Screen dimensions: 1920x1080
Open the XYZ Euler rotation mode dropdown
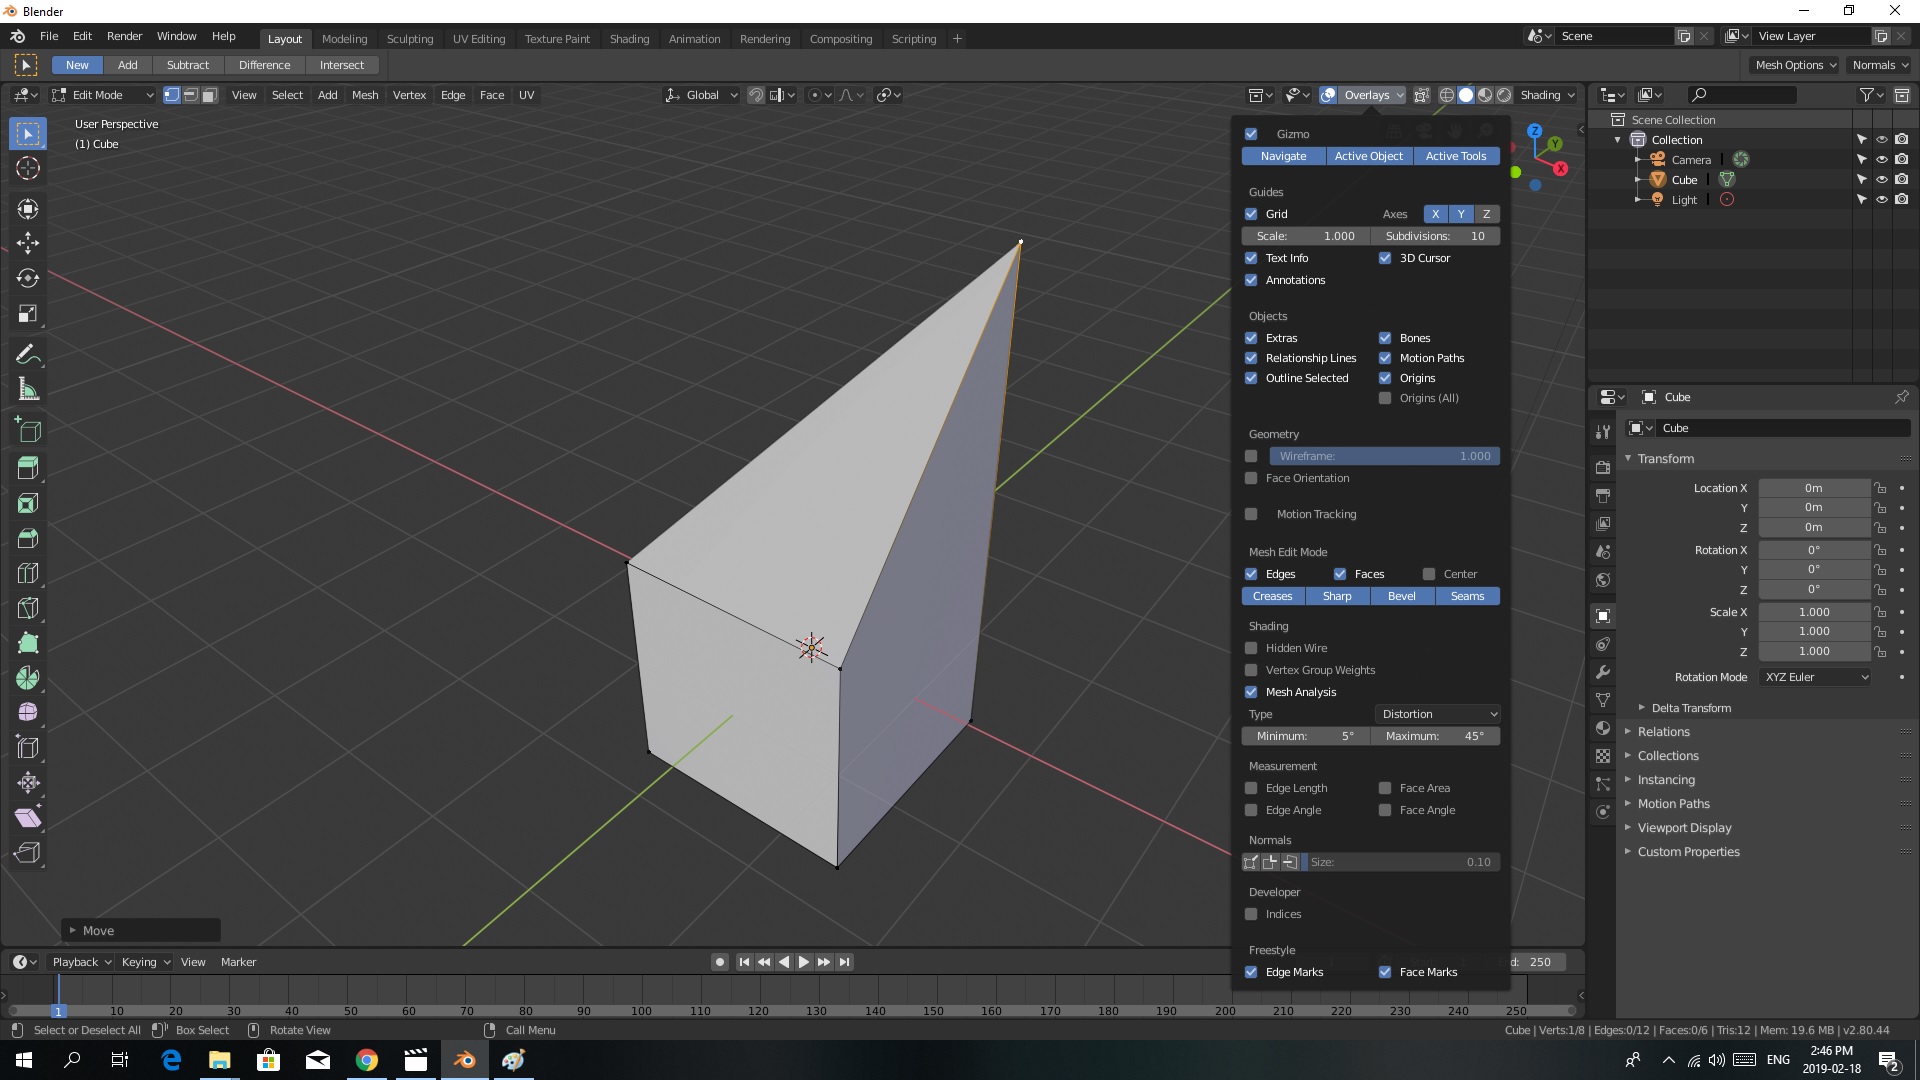pos(1815,677)
